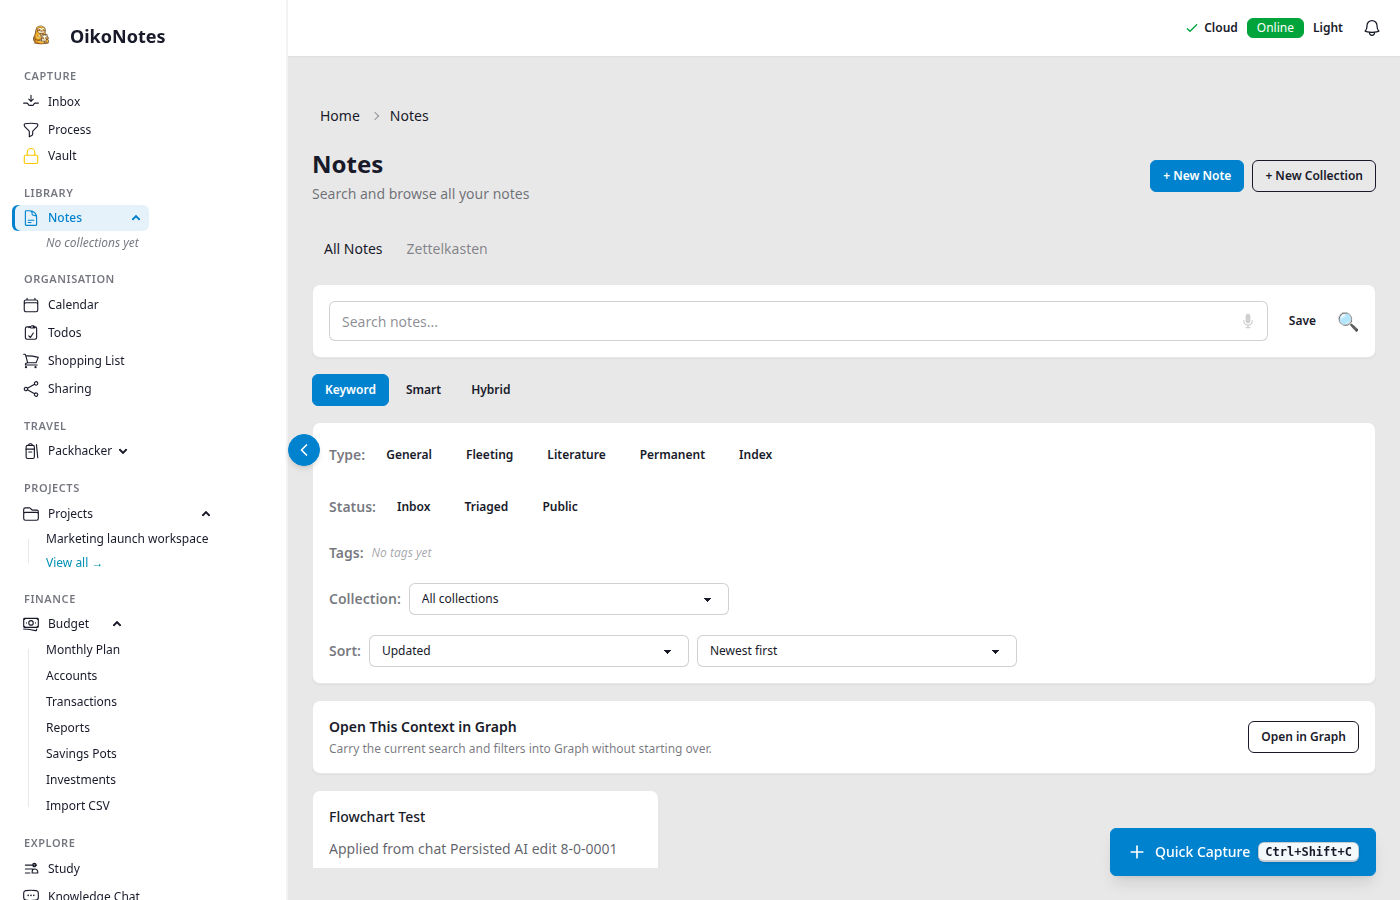This screenshot has height=900, width=1400.
Task: Collapse the Notes section chevron
Action: pos(136,218)
